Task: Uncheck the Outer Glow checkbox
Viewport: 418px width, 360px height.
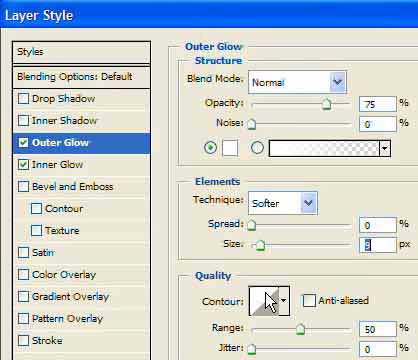Action: 23,143
